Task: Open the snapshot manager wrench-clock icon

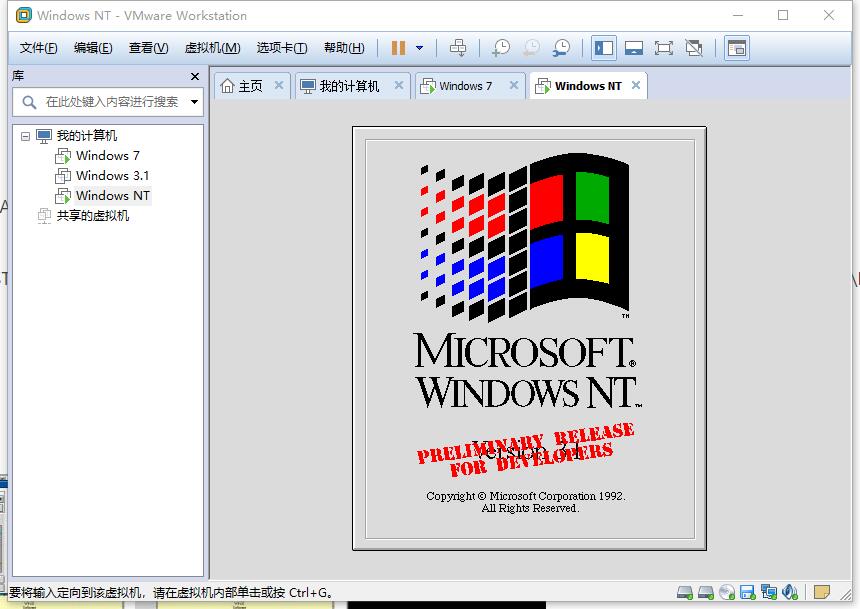Action: (561, 48)
